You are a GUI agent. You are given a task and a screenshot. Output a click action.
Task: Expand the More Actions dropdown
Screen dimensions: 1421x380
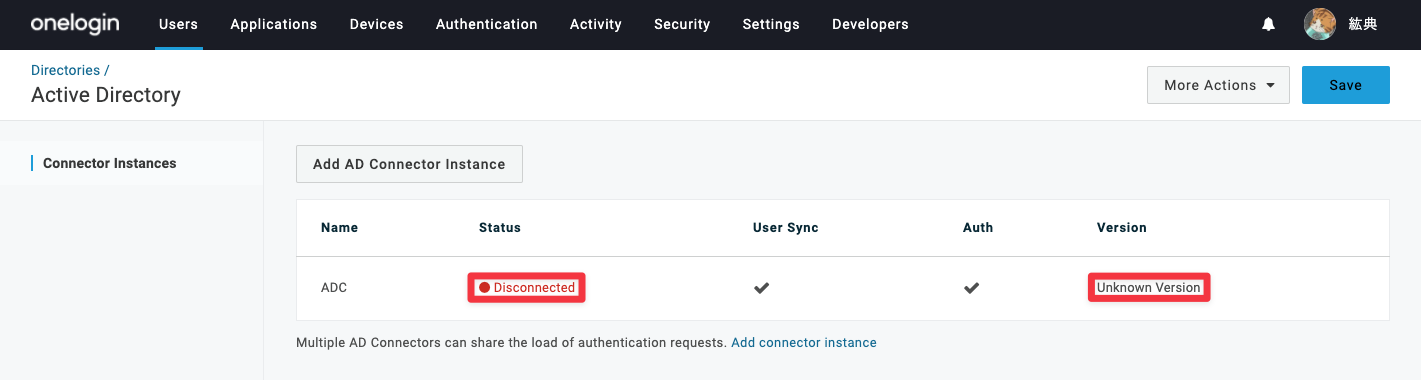1218,85
